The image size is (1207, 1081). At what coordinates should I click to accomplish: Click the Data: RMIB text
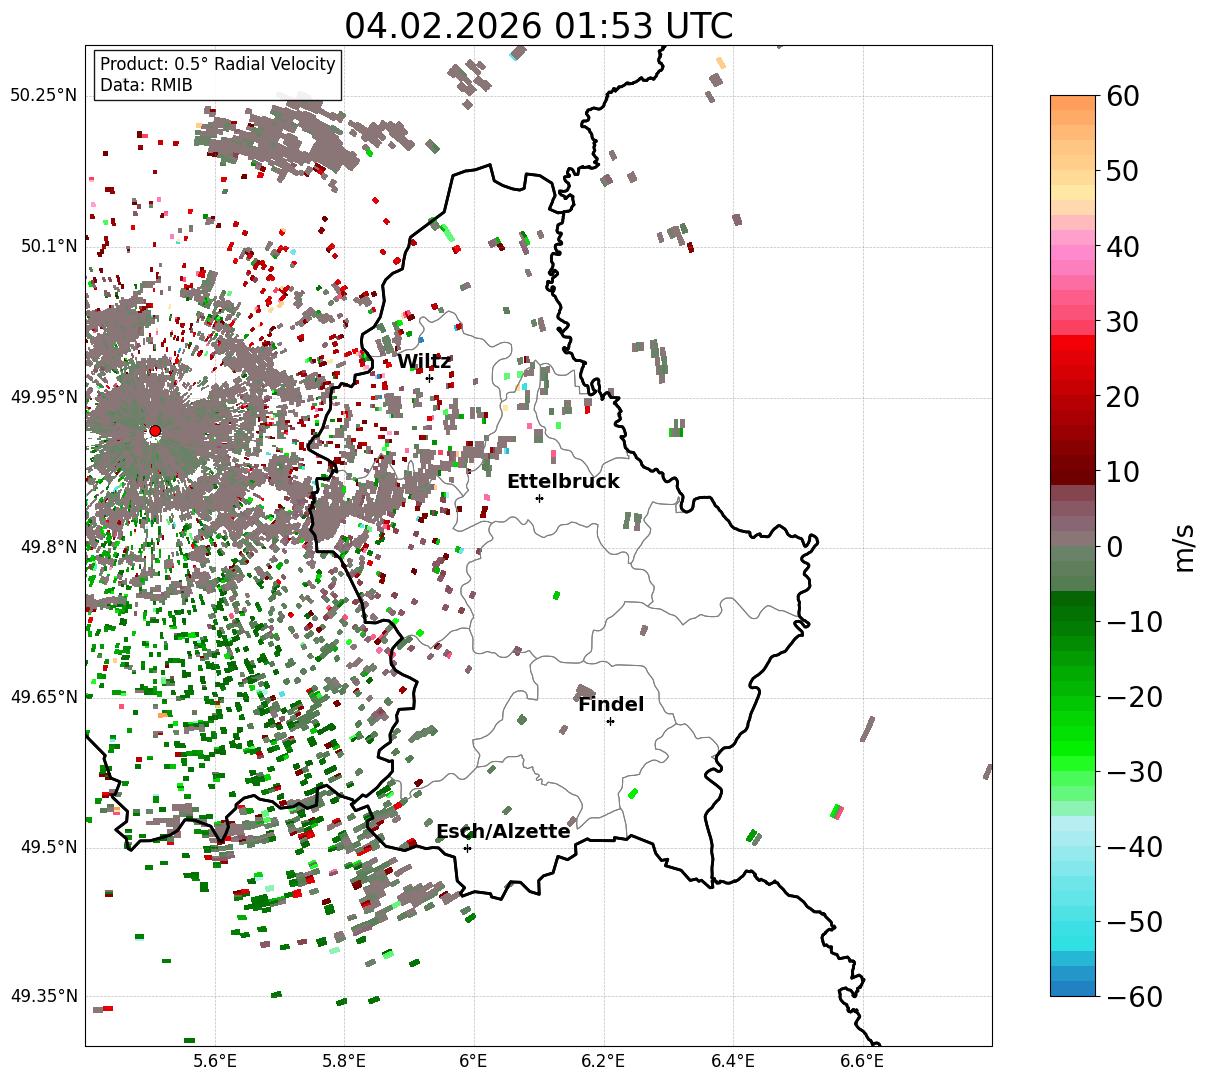(146, 85)
